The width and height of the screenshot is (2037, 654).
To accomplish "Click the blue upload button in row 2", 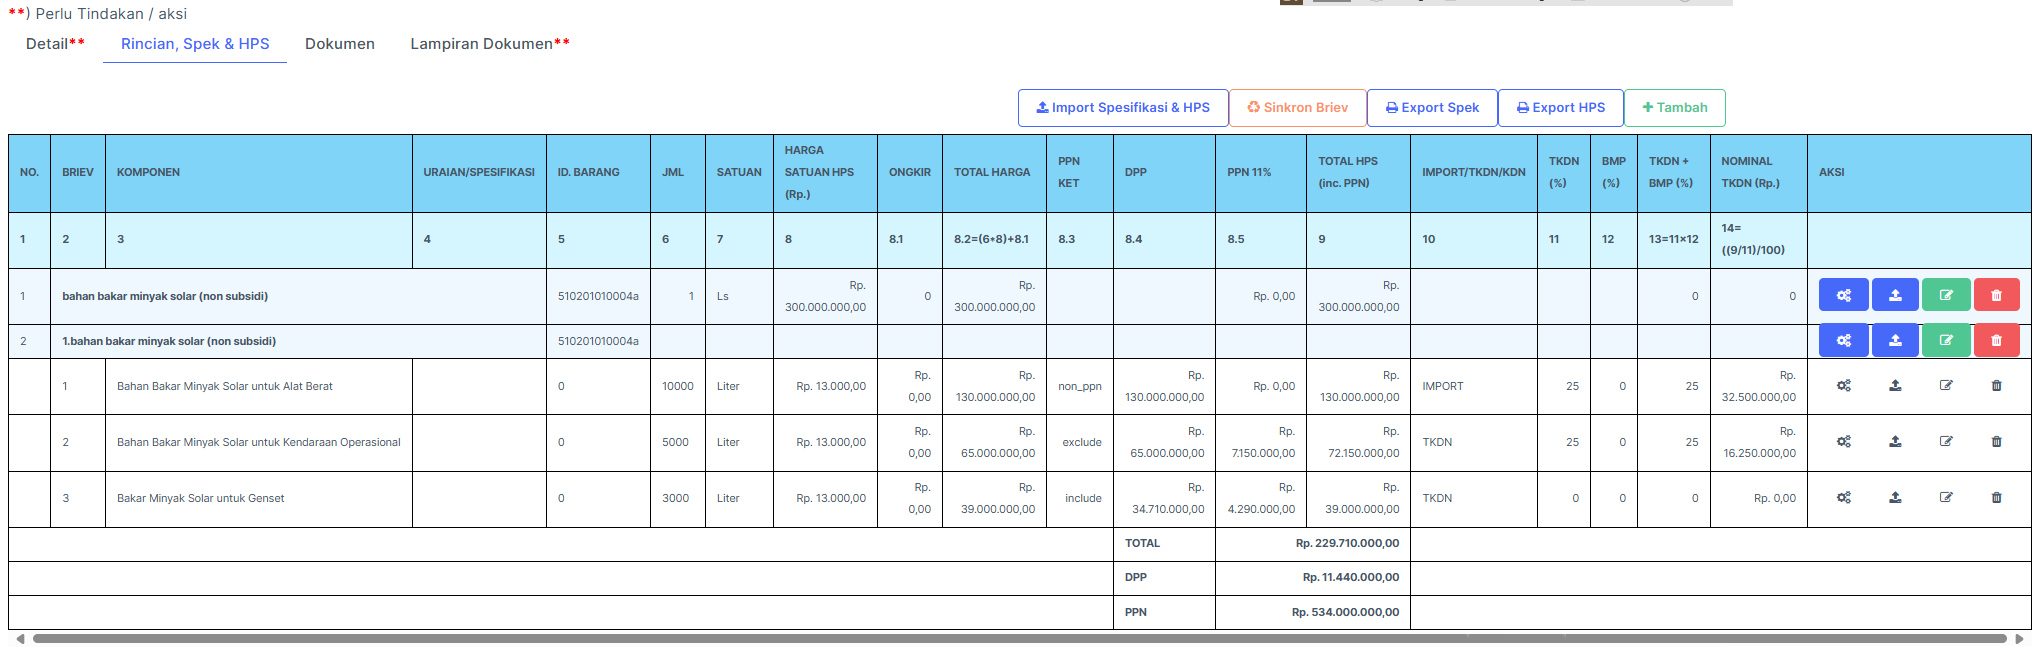I will click(x=1894, y=341).
